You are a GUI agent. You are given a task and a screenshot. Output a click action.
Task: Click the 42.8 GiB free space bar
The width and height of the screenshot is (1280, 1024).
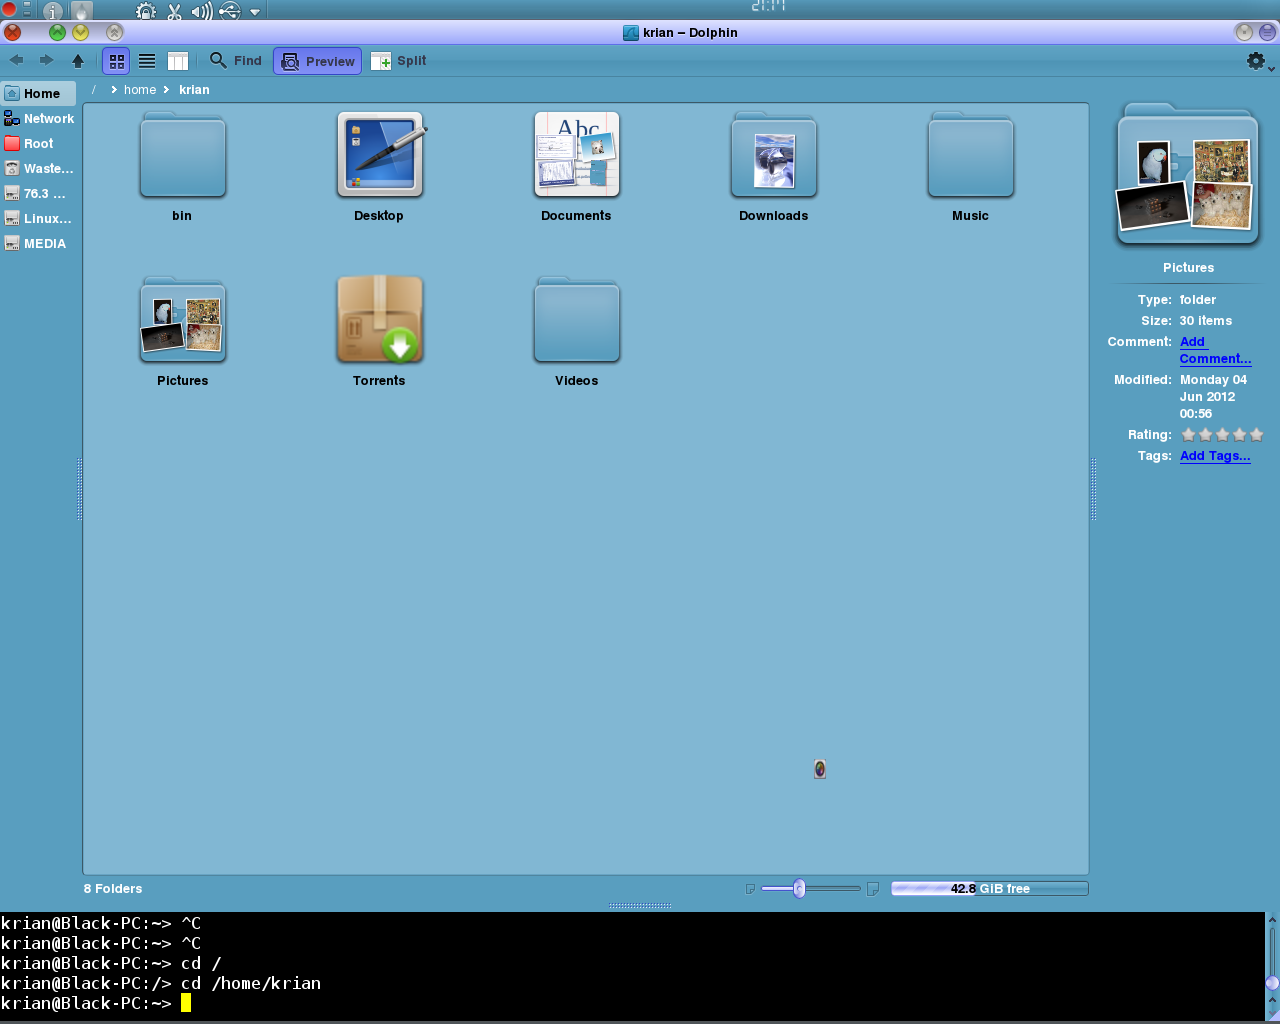989,888
